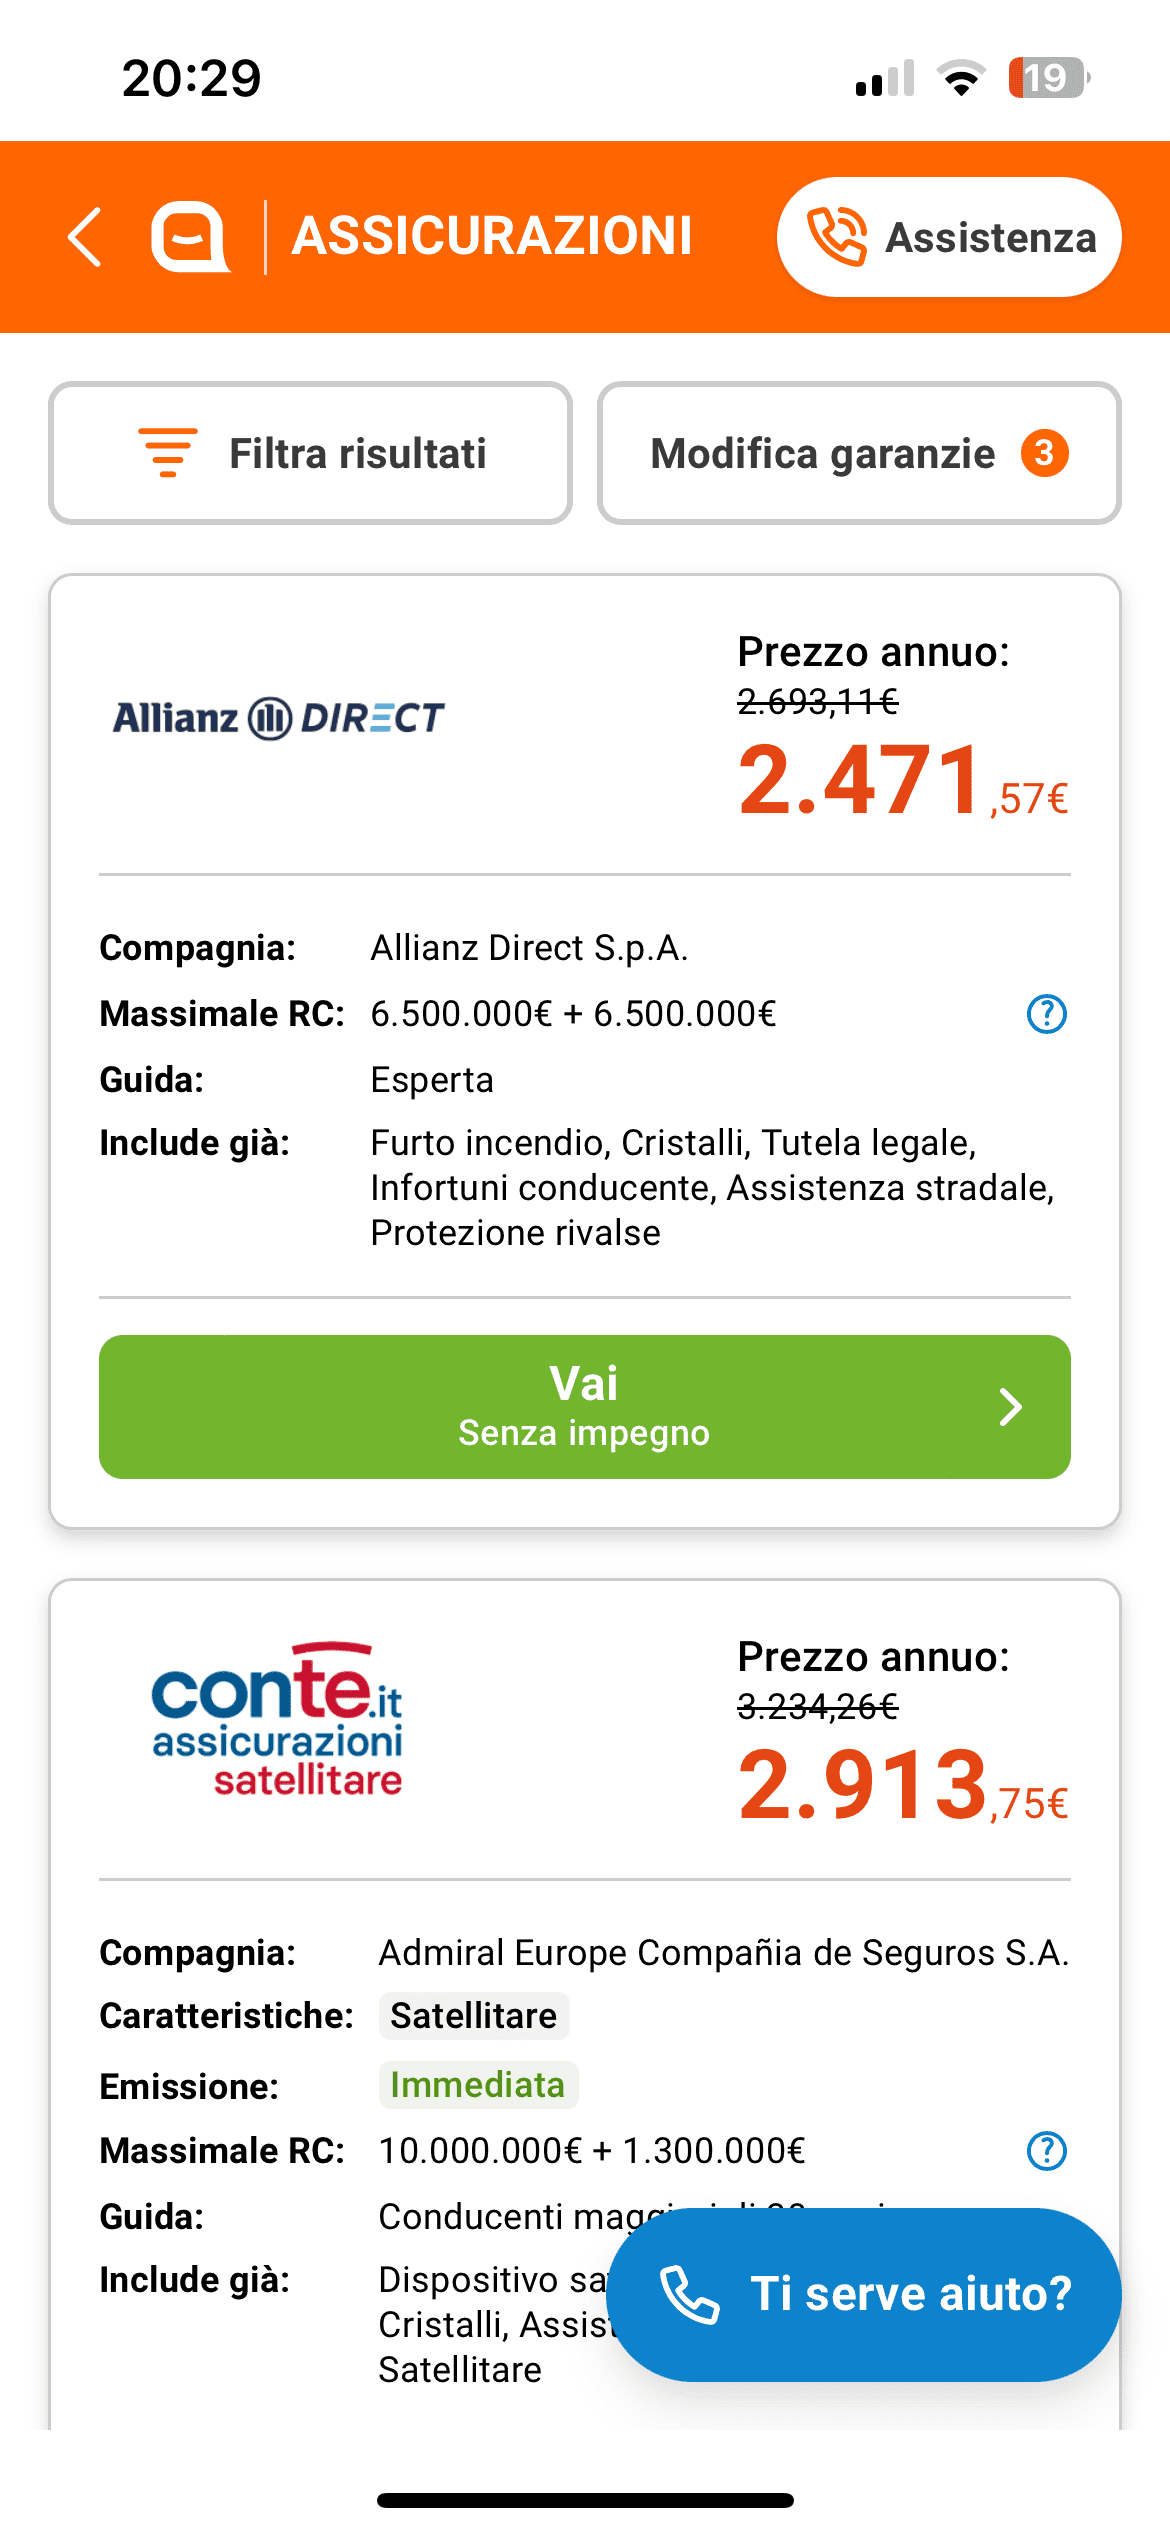Viewport: 1170px width, 2532px height.
Task: Tap phone icon in help bubble
Action: [x=689, y=2294]
